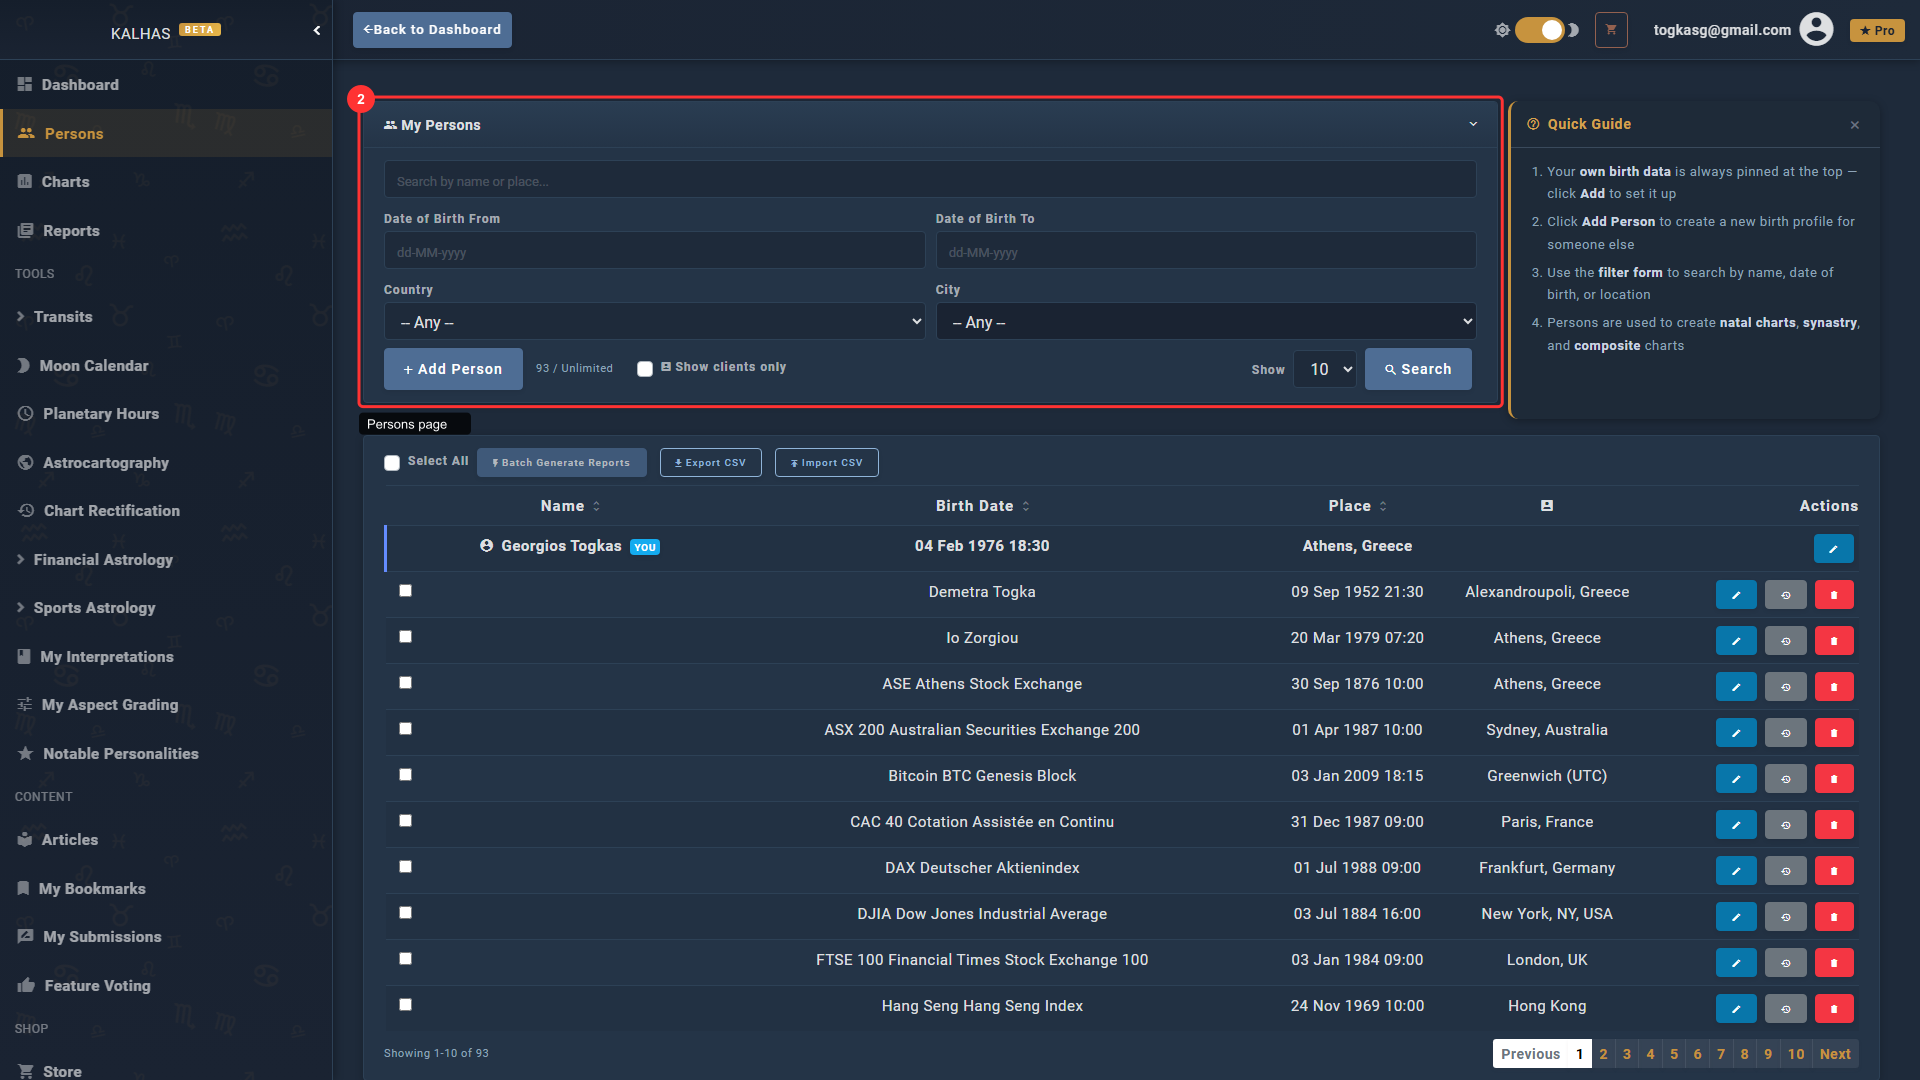The width and height of the screenshot is (1920, 1080).
Task: Click the shopping cart icon in header
Action: point(1611,30)
